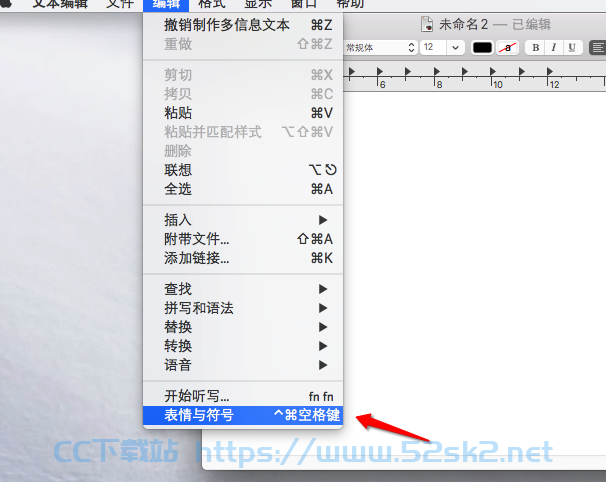Open the text background color swatch
Screen dimensions: 606x482
coord(507,48)
